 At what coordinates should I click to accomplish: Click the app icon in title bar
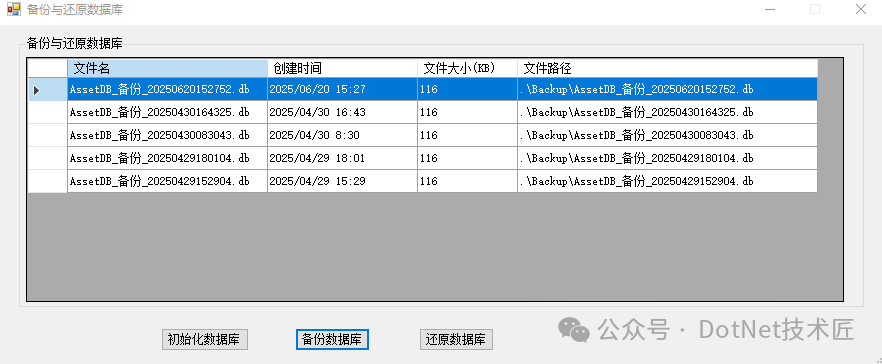pos(14,9)
